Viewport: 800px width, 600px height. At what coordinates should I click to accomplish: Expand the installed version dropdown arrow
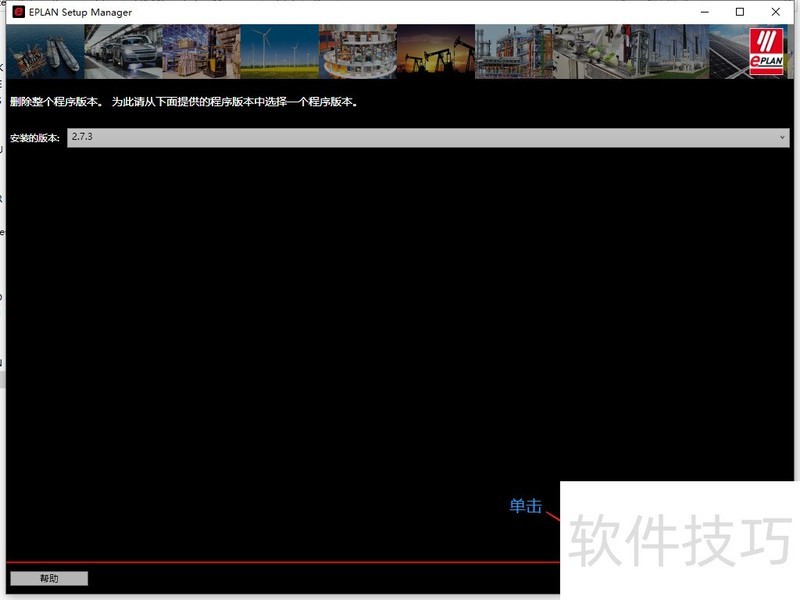(x=782, y=137)
